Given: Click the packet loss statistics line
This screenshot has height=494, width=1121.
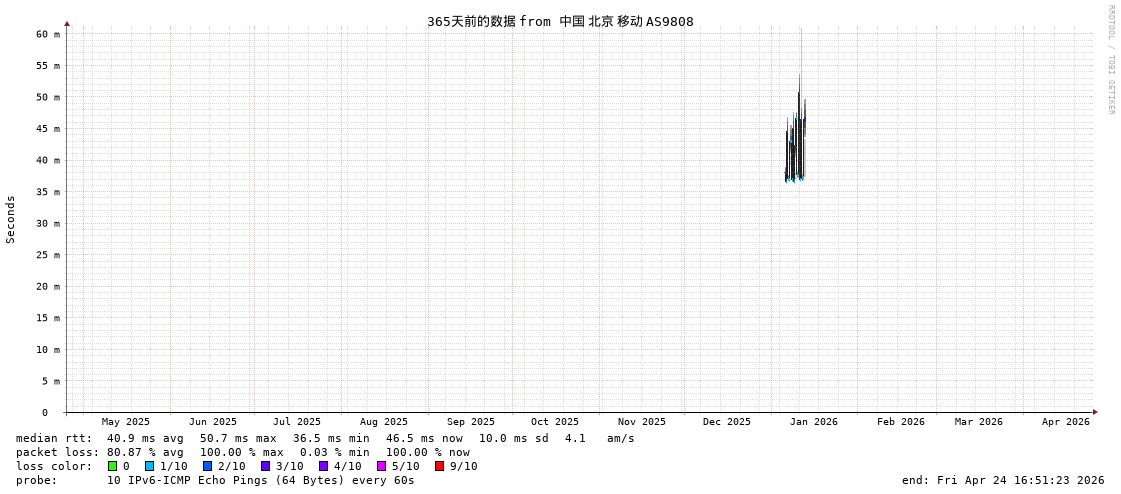Looking at the screenshot, I should coord(243,452).
